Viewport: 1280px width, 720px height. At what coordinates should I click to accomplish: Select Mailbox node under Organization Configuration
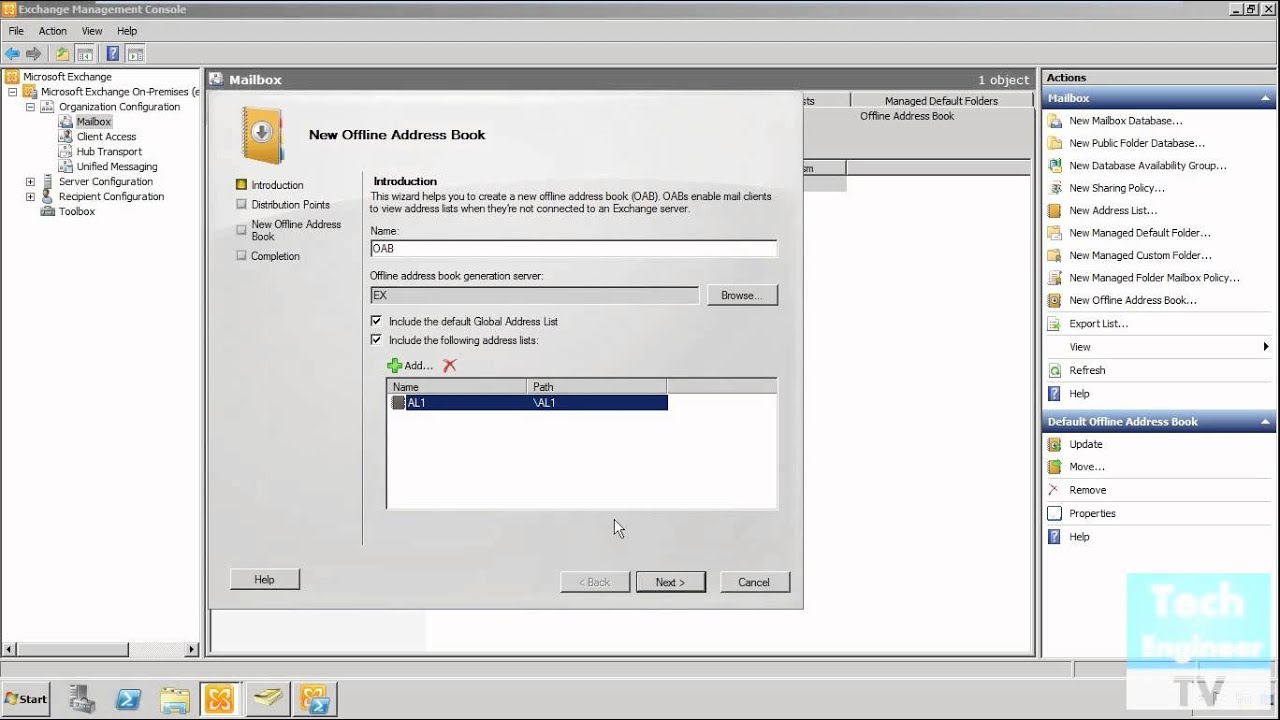(x=93, y=122)
